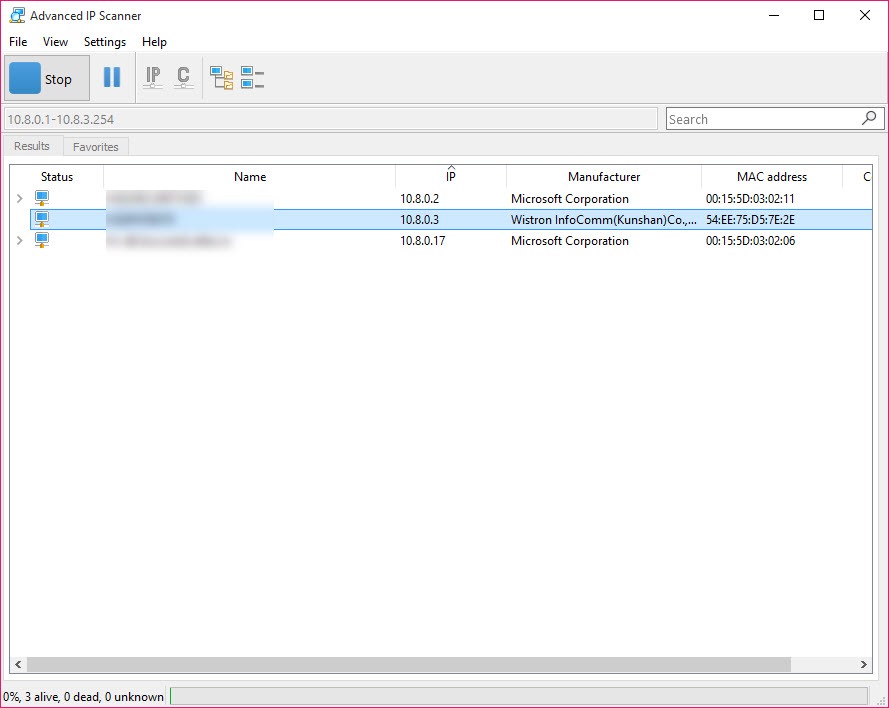This screenshot has height=708, width=889.
Task: Select IP address 10.8.0.17
Action: coord(422,240)
